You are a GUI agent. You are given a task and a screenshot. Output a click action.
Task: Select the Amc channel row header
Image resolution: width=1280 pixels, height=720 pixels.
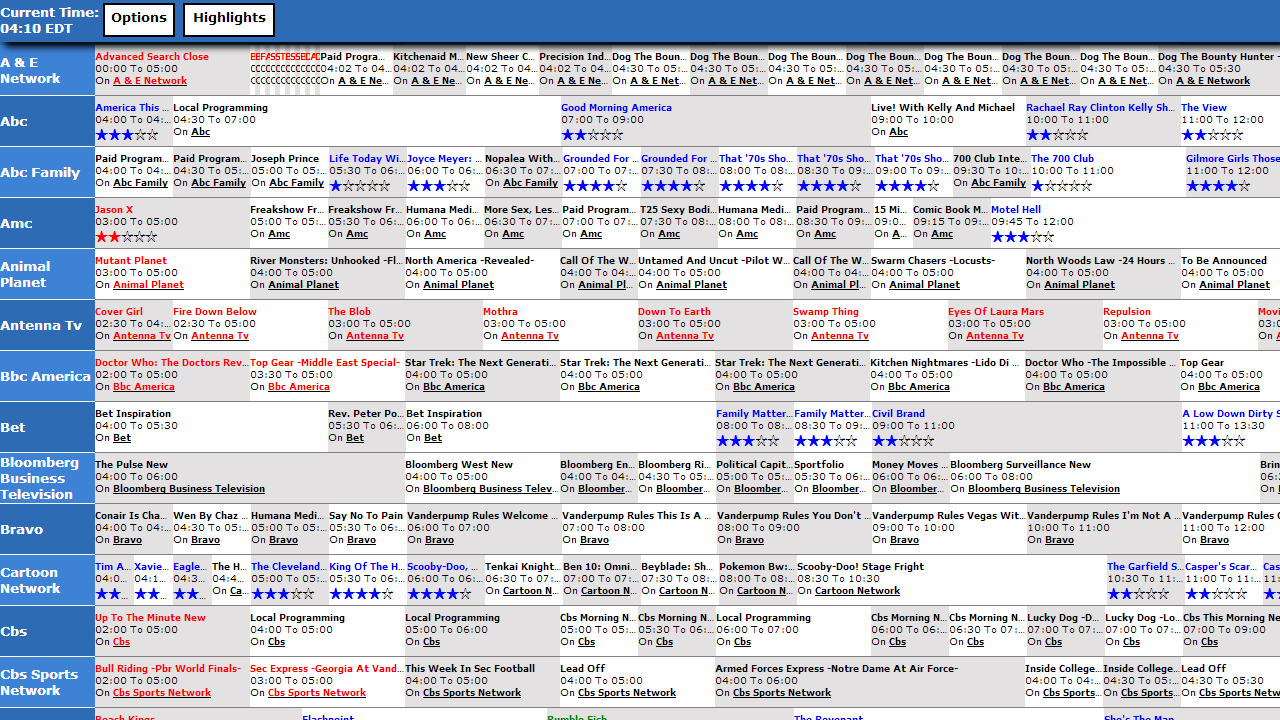click(x=47, y=223)
